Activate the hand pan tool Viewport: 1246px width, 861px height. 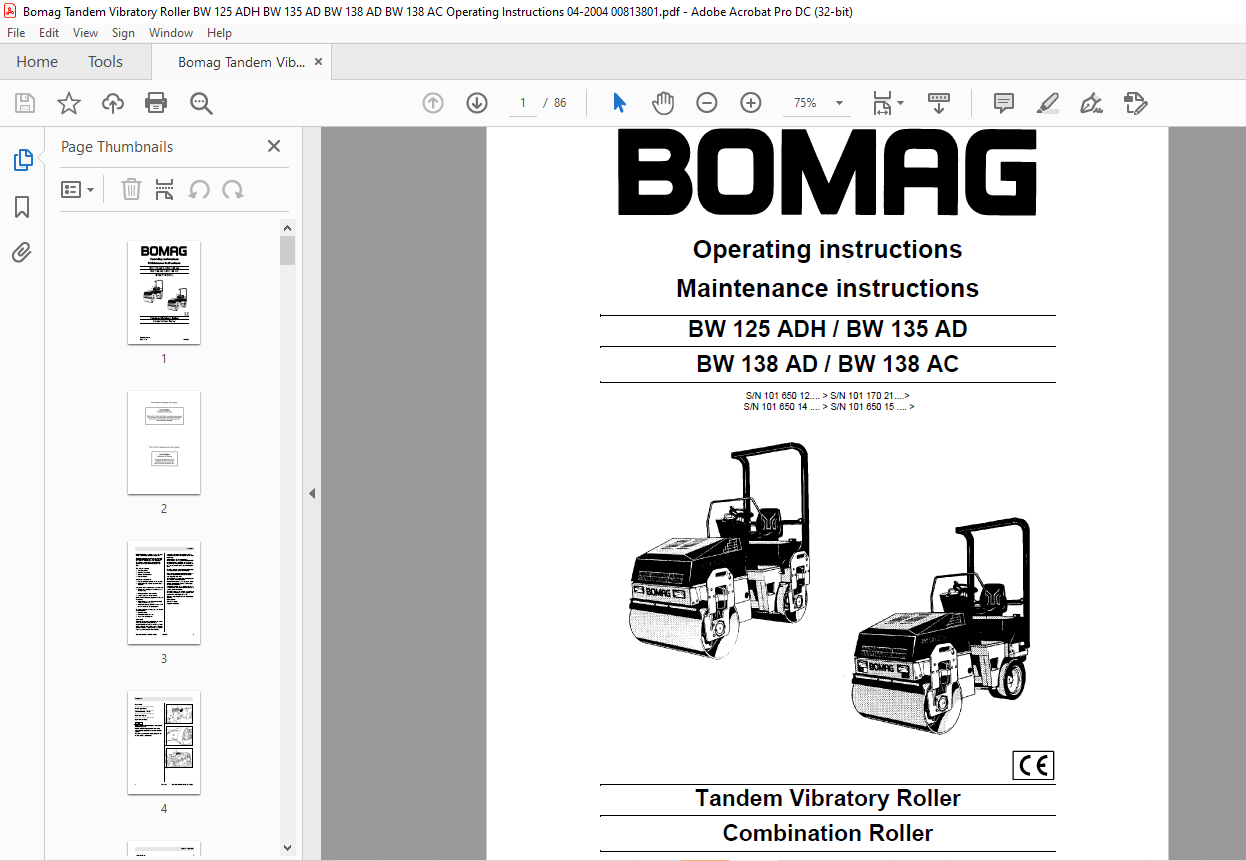tap(663, 103)
